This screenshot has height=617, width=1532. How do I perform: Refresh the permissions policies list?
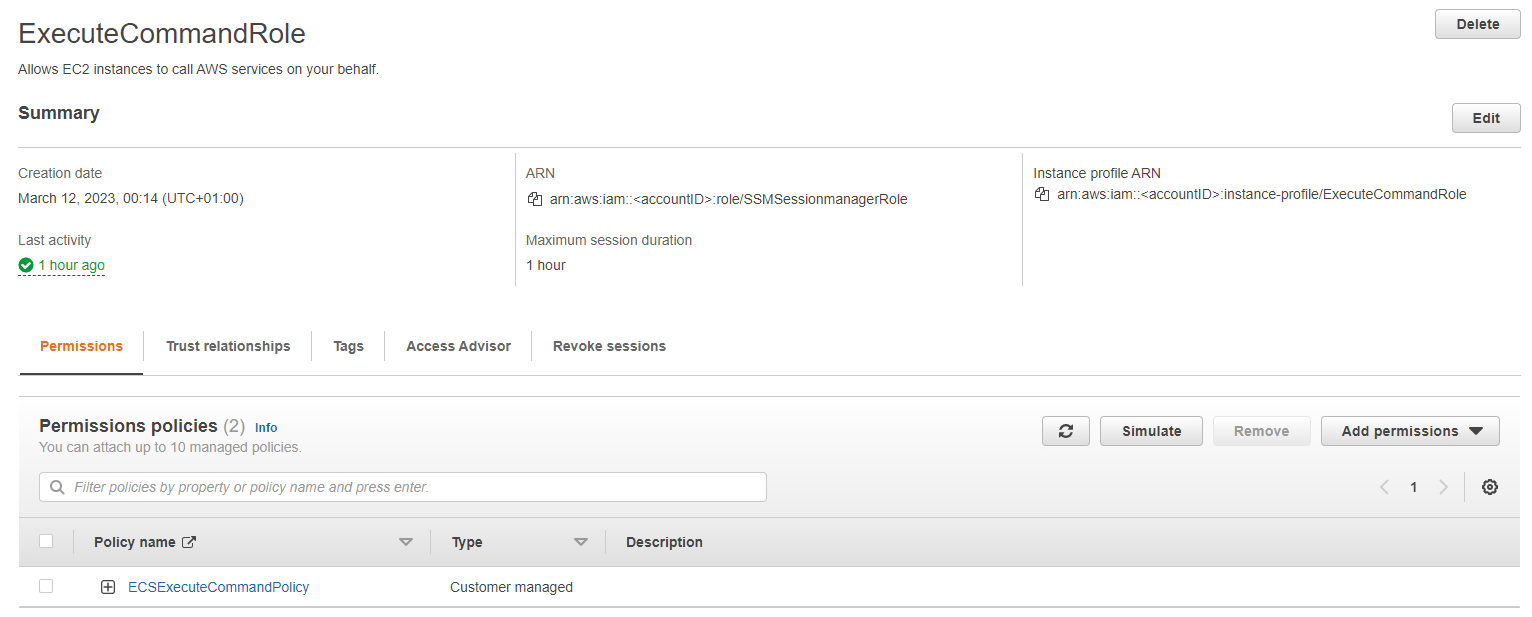coord(1066,431)
